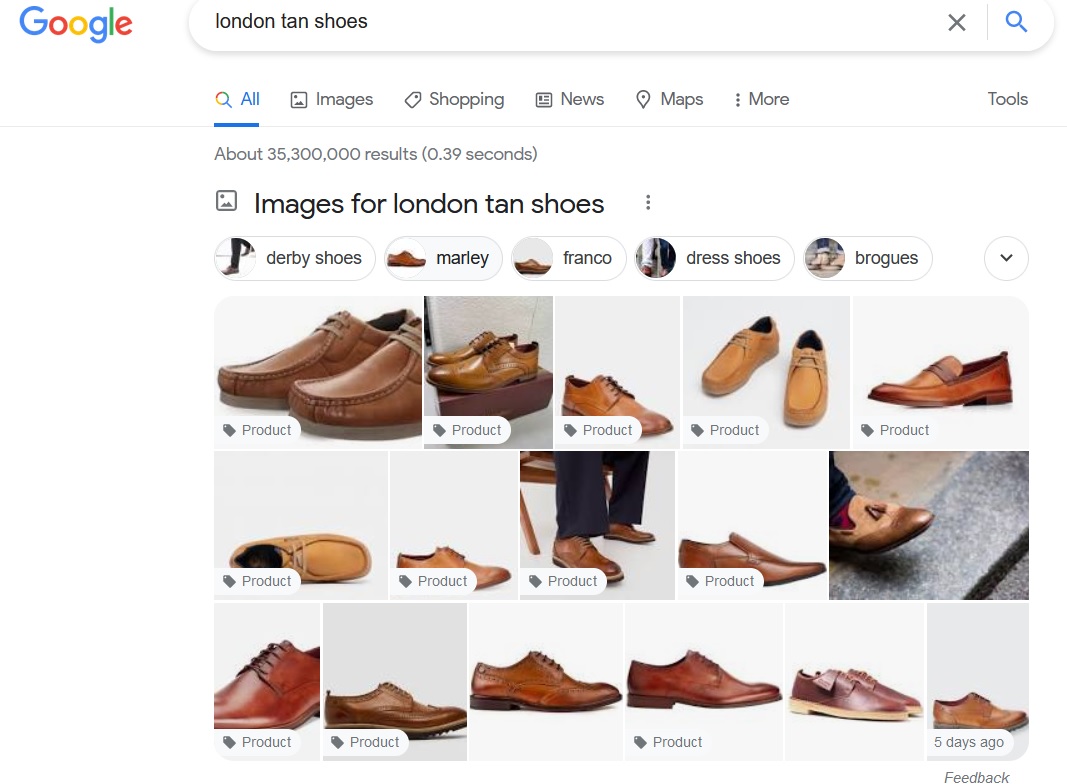Click the blue search magnifier icon
This screenshot has height=784, width=1067.
click(1016, 22)
